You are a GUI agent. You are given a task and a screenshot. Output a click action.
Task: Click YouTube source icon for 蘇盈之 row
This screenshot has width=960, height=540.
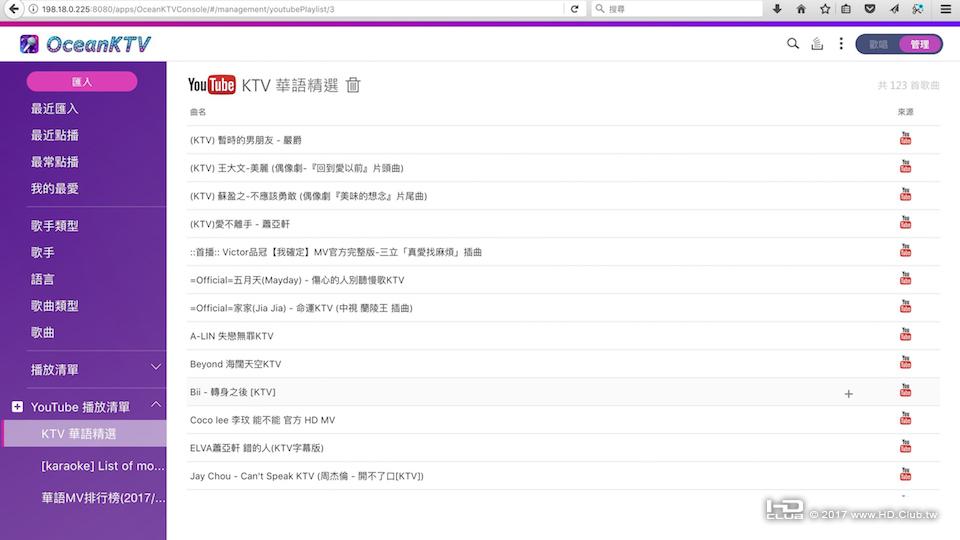(x=906, y=195)
